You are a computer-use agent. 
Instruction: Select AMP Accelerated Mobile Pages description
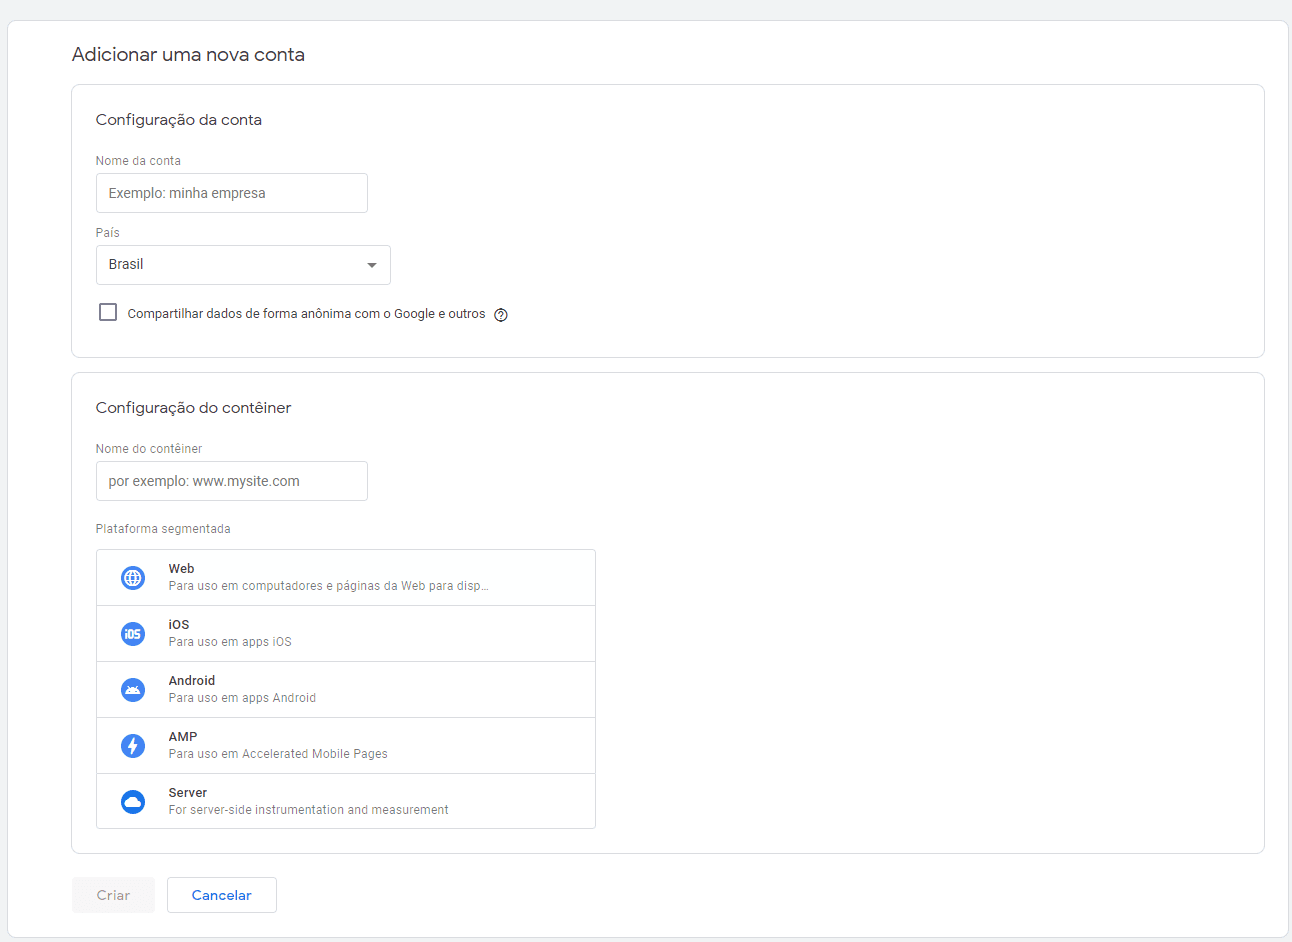[278, 754]
